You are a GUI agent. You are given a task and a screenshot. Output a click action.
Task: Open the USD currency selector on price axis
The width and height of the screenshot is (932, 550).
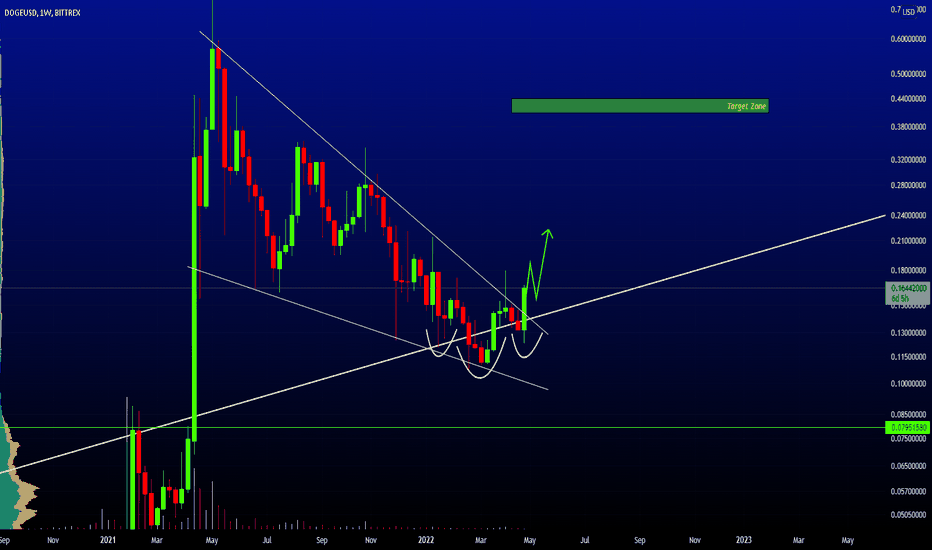[x=908, y=12]
